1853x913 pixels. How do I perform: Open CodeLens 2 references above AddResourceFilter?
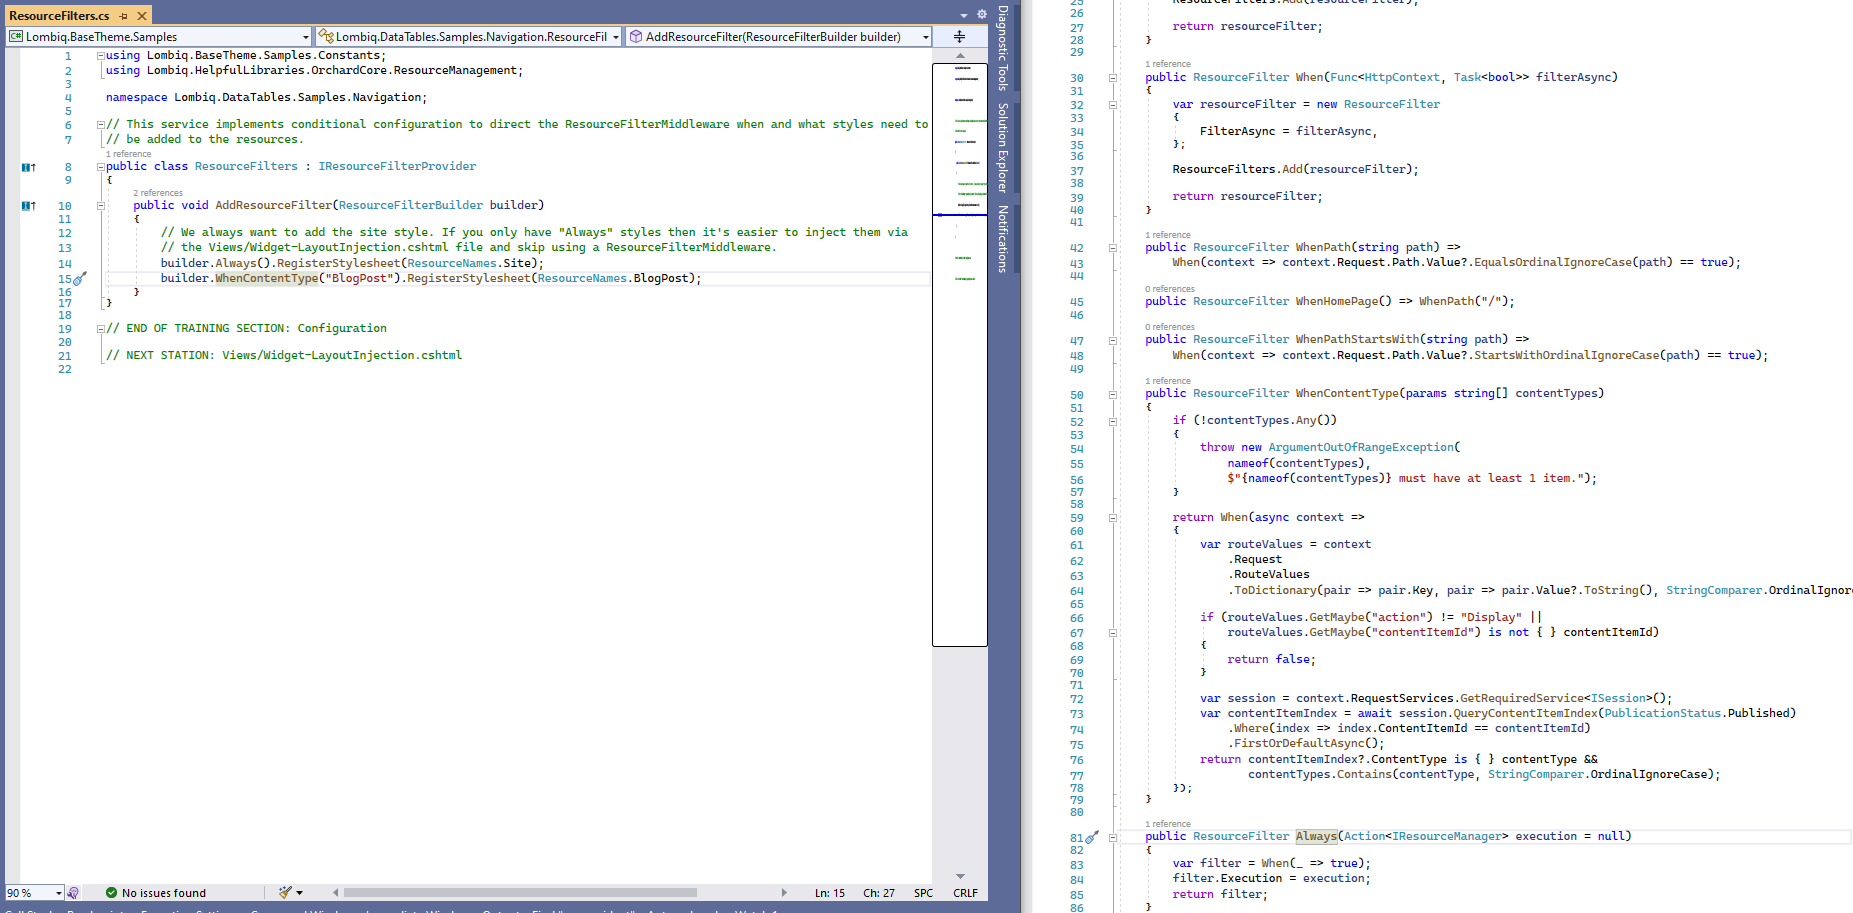tap(158, 193)
